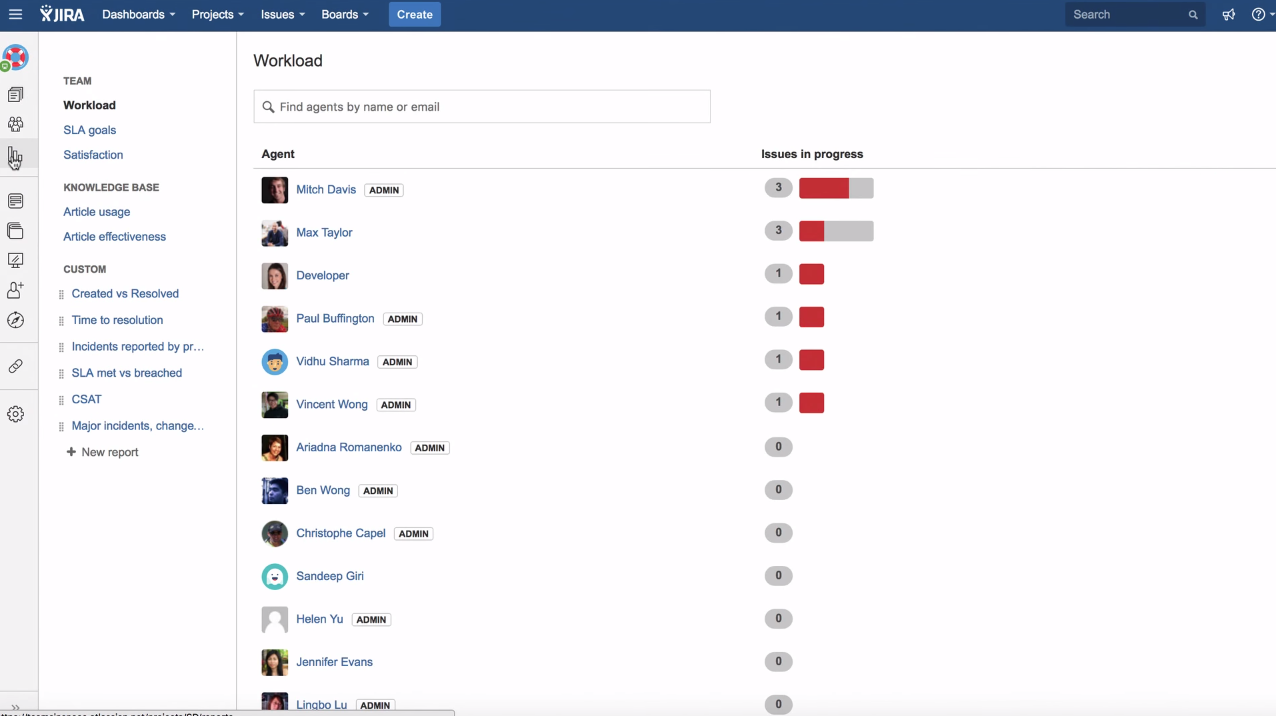This screenshot has height=716, width=1276.
Task: Open the Boards dropdown menu
Action: pyautogui.click(x=345, y=15)
